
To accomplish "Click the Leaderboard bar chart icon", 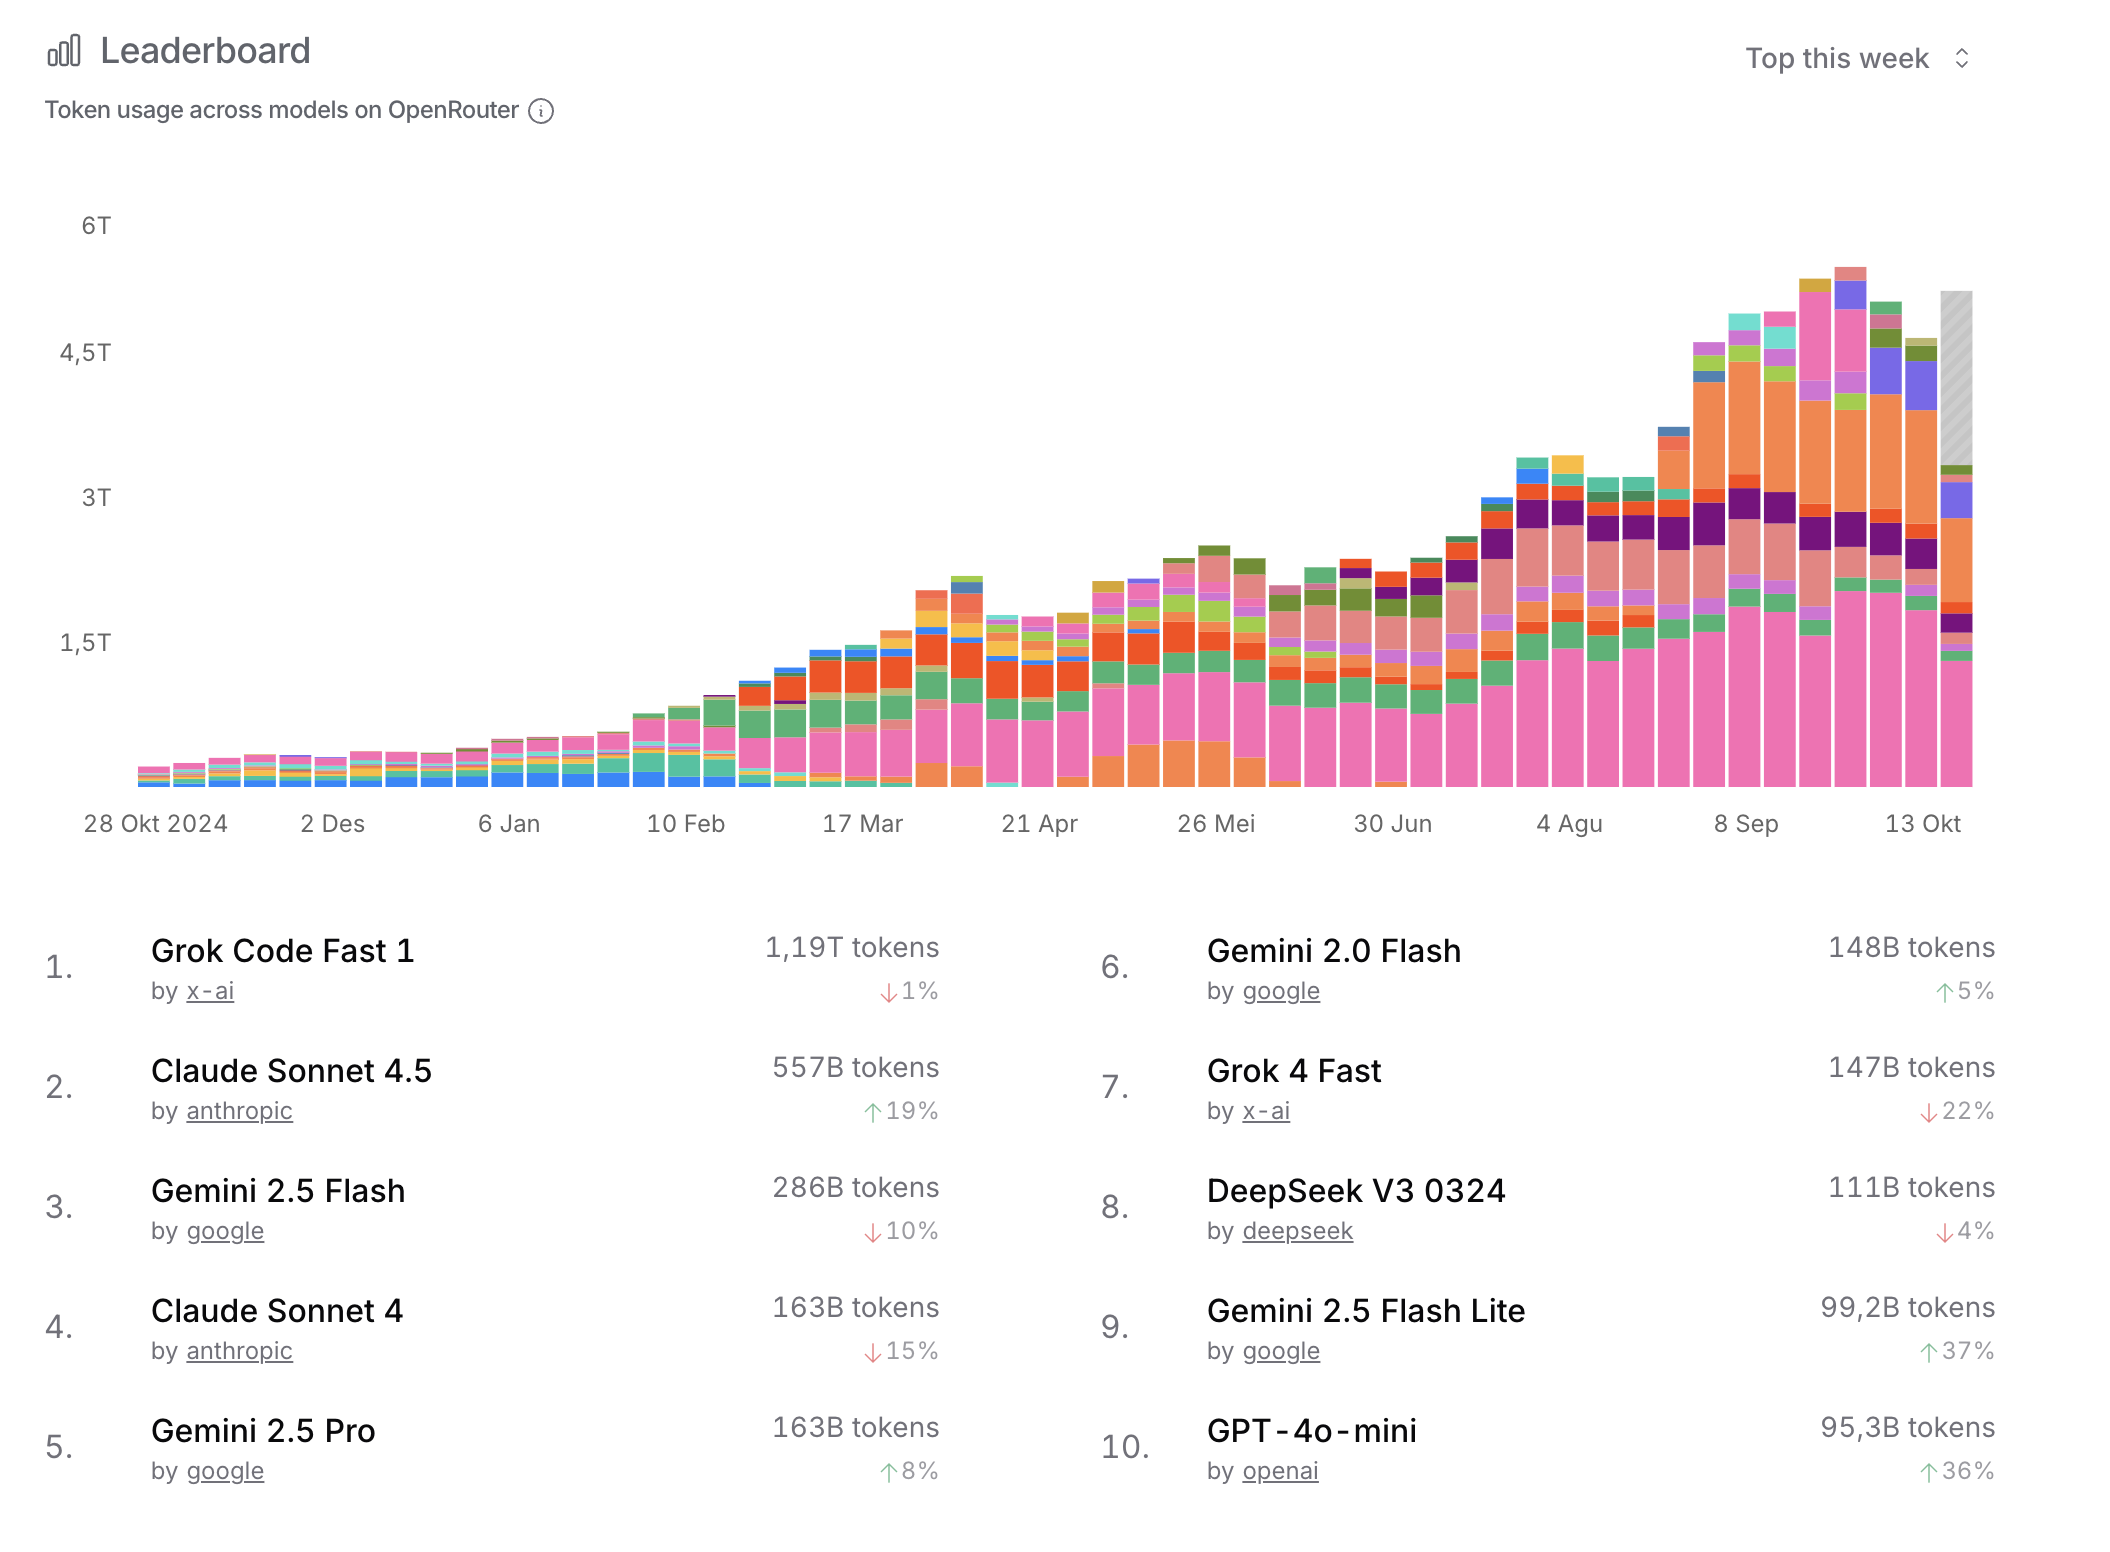I will [64, 51].
